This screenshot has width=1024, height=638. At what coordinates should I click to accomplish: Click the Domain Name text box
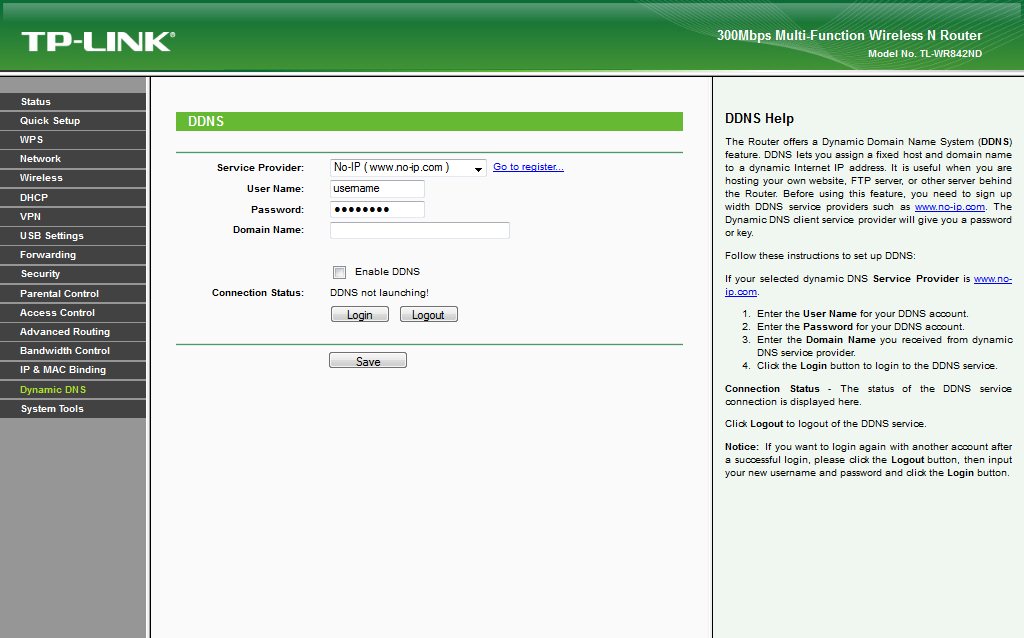[419, 231]
